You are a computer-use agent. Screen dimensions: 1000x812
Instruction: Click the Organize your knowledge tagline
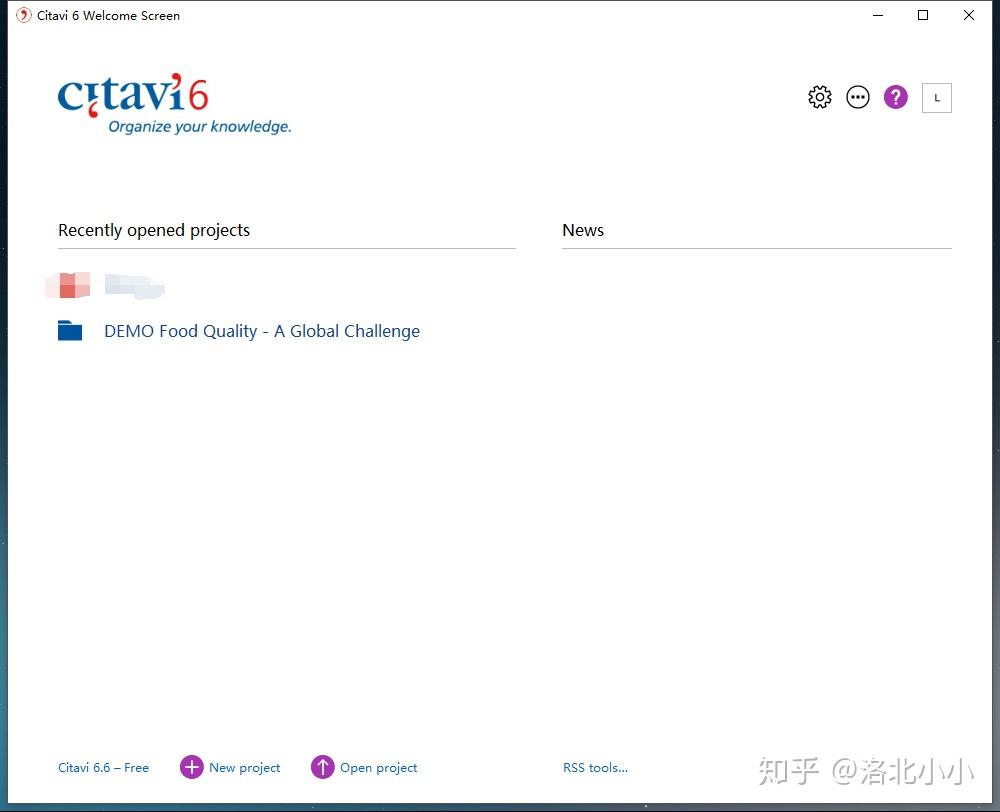coord(202,126)
